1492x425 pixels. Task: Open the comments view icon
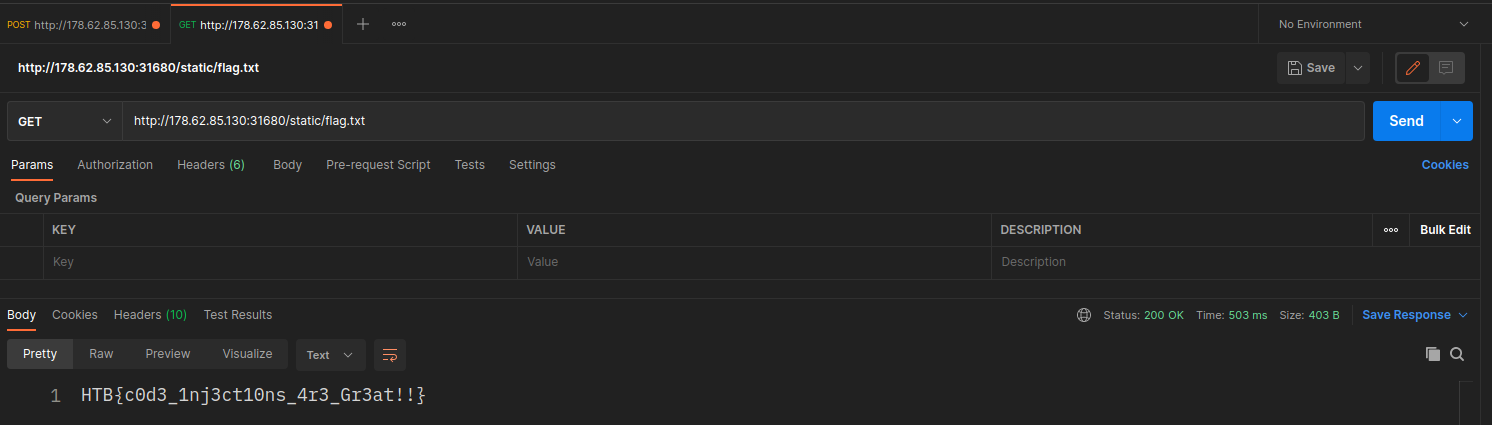(x=1446, y=68)
